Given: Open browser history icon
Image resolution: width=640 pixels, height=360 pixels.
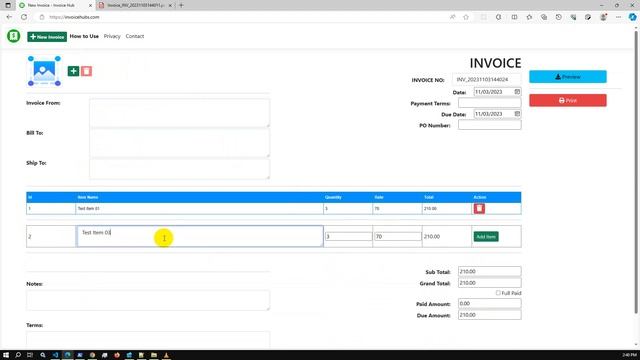Looking at the screenshot, I should [559, 17].
